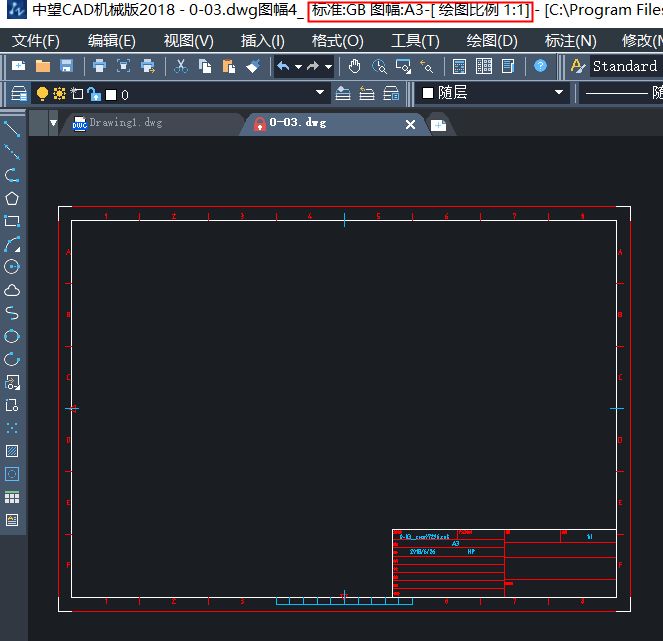The width and height of the screenshot is (663, 641).
Task: Open the 文件(F) menu
Action: pos(36,41)
